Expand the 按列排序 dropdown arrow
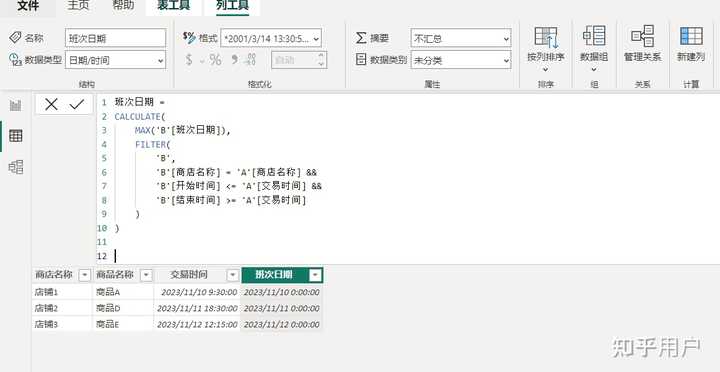720x372 pixels. click(x=546, y=70)
